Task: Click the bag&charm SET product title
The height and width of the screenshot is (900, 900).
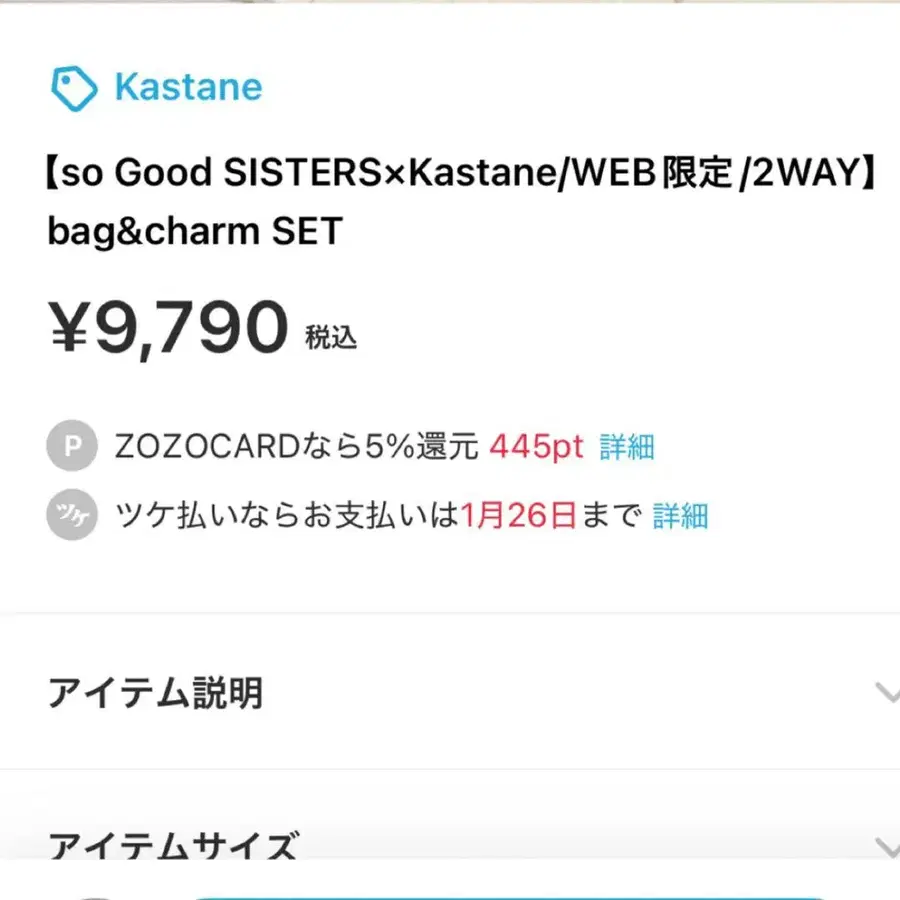Action: tap(195, 232)
